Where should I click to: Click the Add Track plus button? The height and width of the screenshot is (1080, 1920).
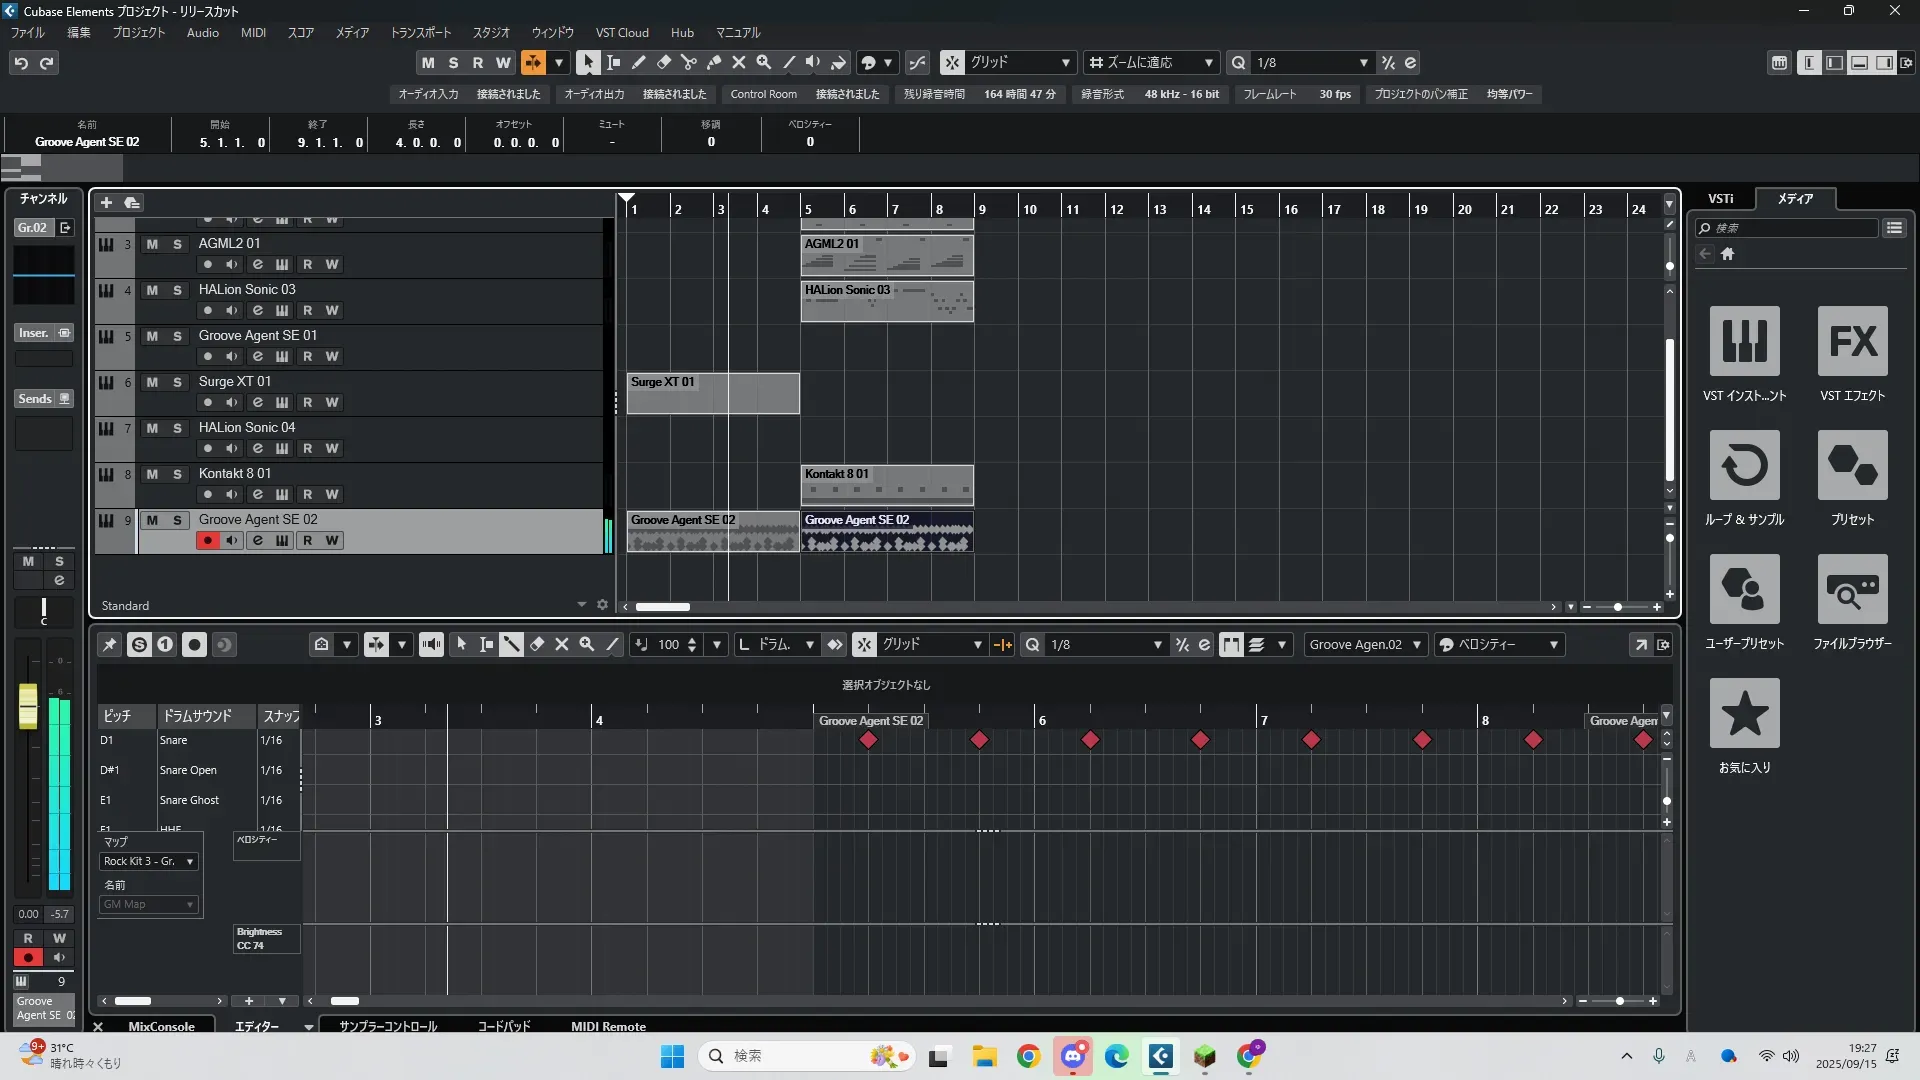[106, 202]
